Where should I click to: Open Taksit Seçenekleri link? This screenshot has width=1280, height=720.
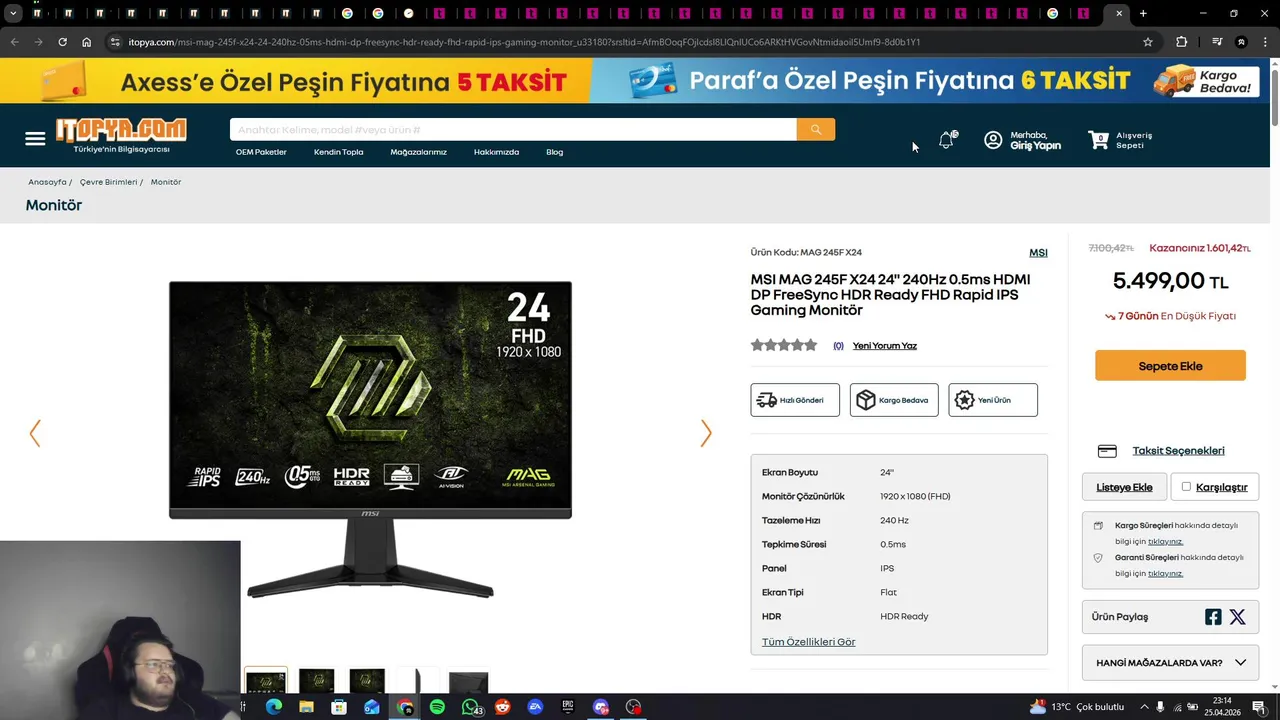pyautogui.click(x=1178, y=451)
